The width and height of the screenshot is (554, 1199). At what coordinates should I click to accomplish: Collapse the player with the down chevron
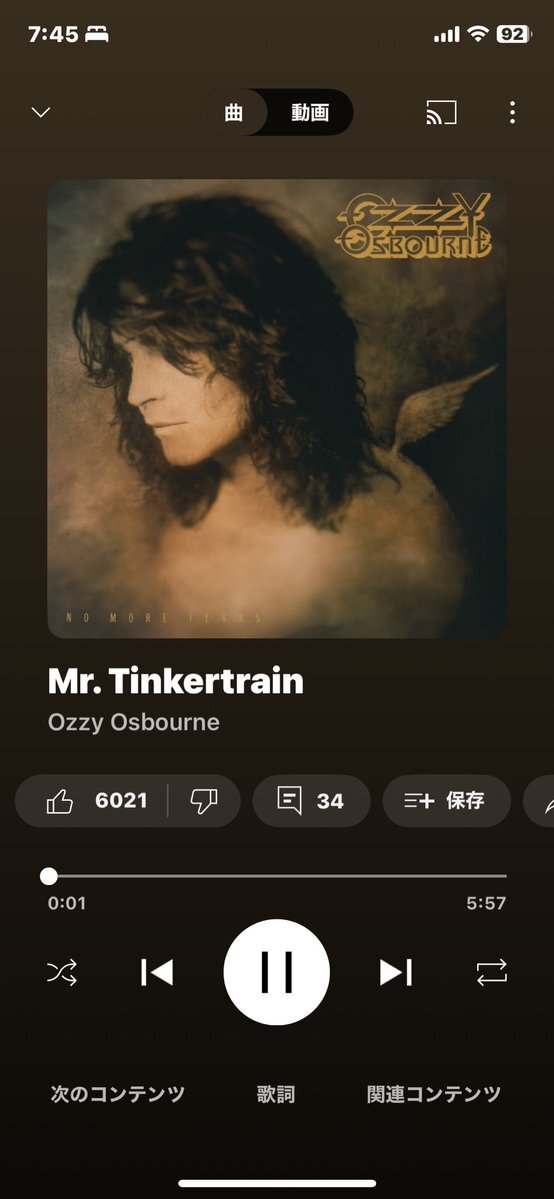[x=41, y=112]
